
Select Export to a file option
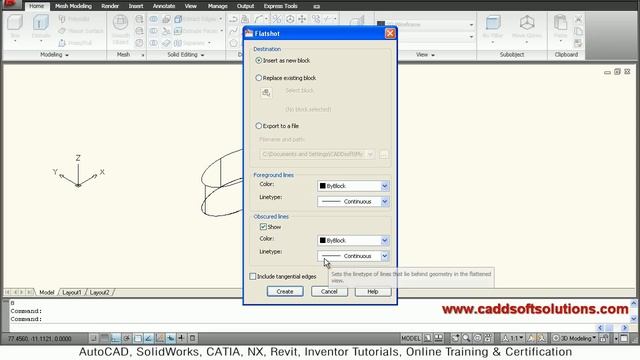(277, 126)
